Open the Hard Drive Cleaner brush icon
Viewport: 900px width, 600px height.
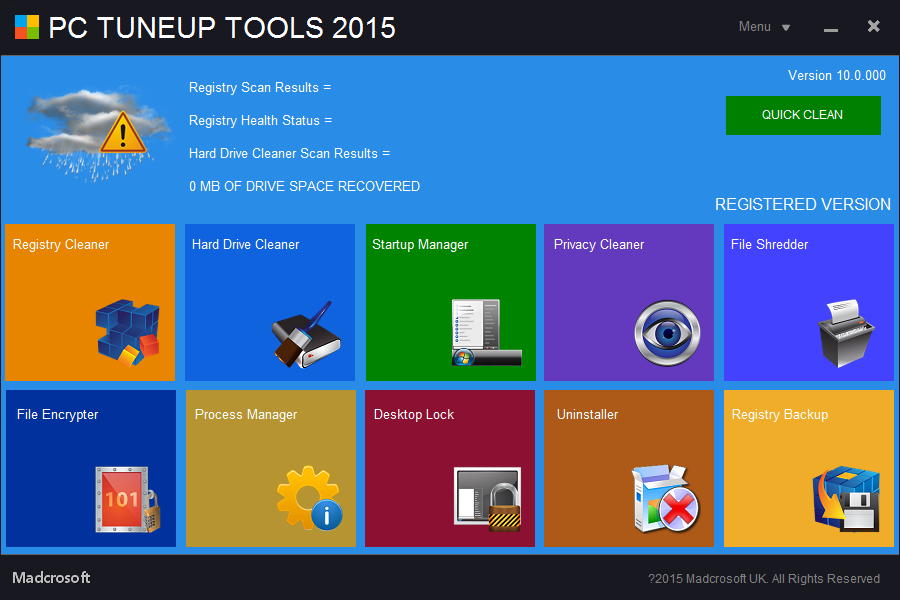click(306, 334)
